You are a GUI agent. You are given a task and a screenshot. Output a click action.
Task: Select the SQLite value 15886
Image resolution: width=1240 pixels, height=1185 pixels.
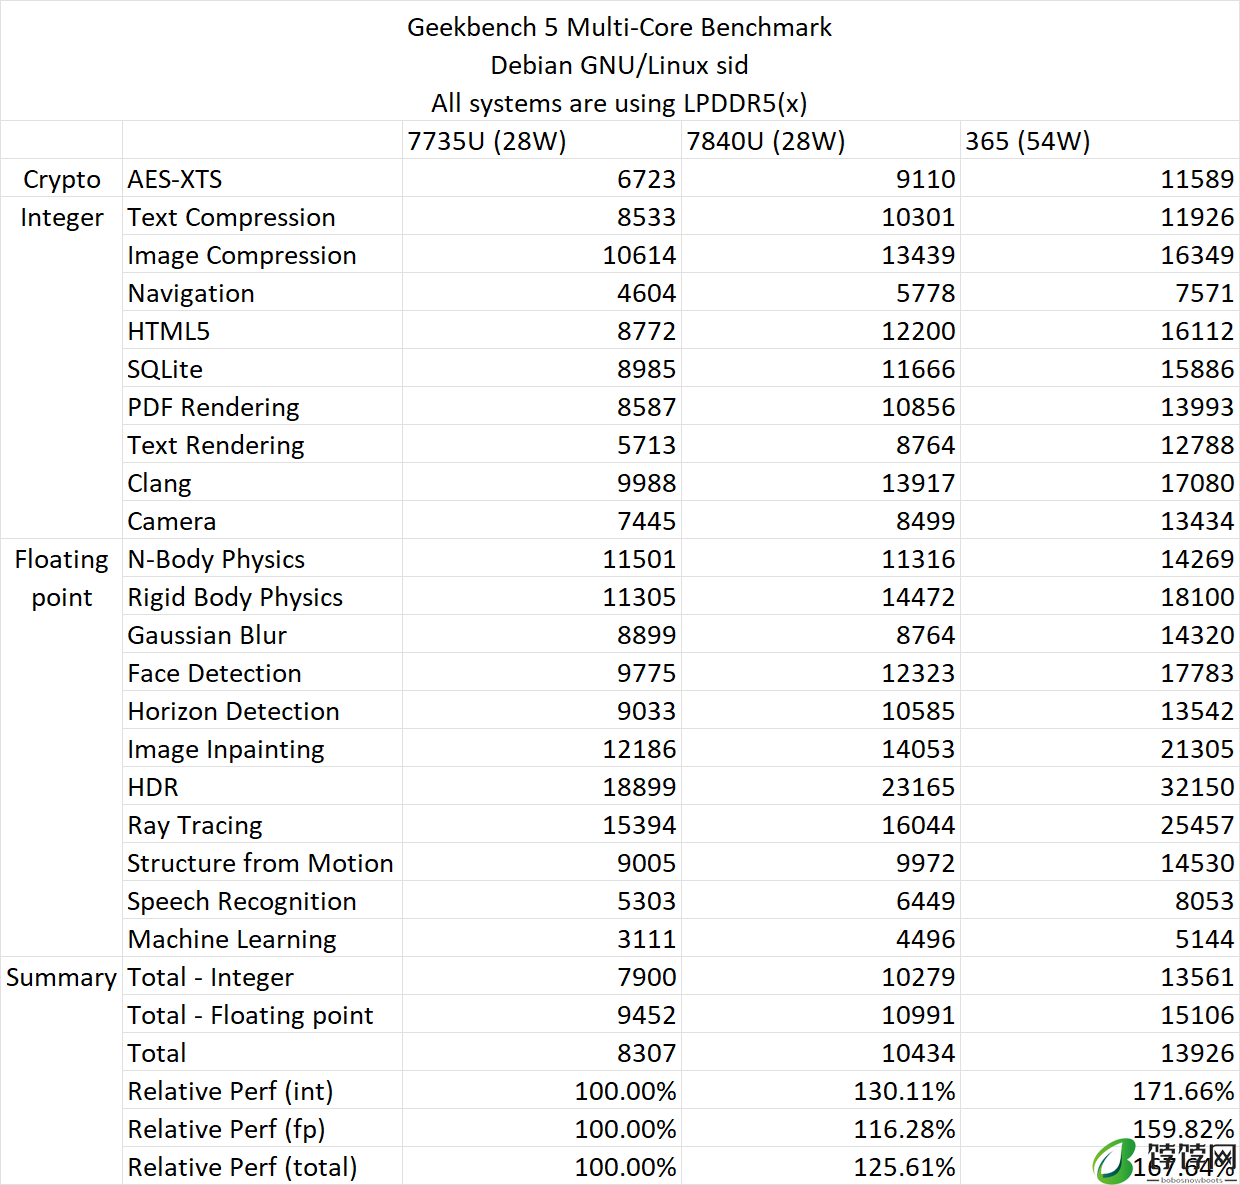click(1197, 369)
